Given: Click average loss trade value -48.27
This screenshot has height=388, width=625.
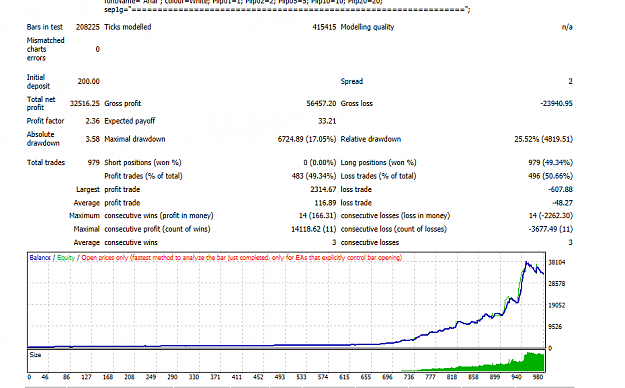Looking at the screenshot, I should pos(562,203).
